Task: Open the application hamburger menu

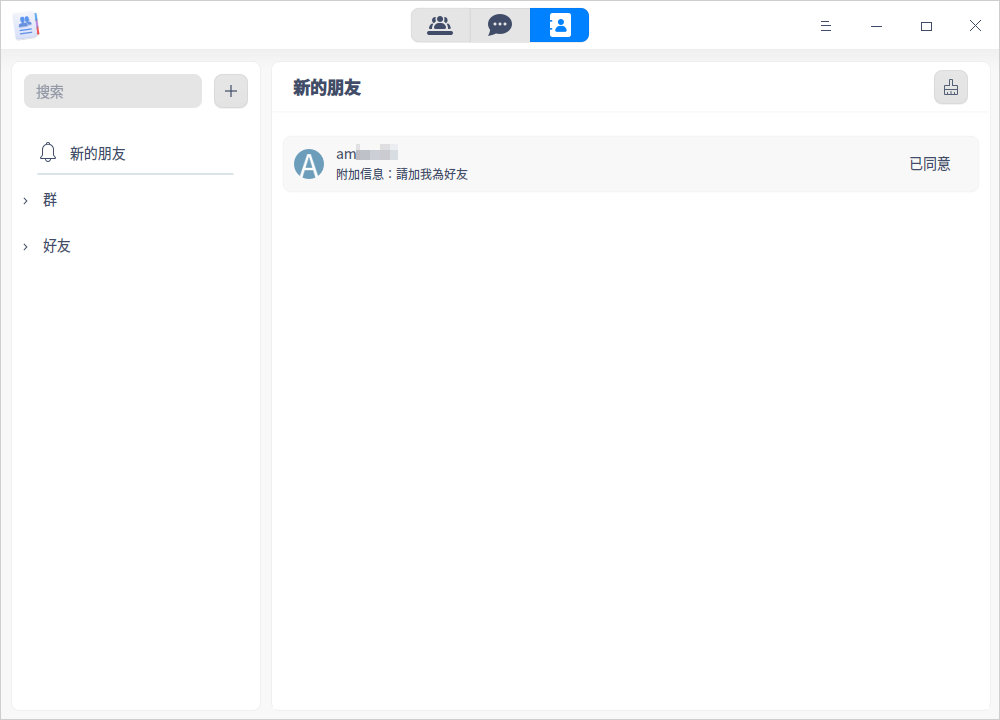Action: click(826, 26)
